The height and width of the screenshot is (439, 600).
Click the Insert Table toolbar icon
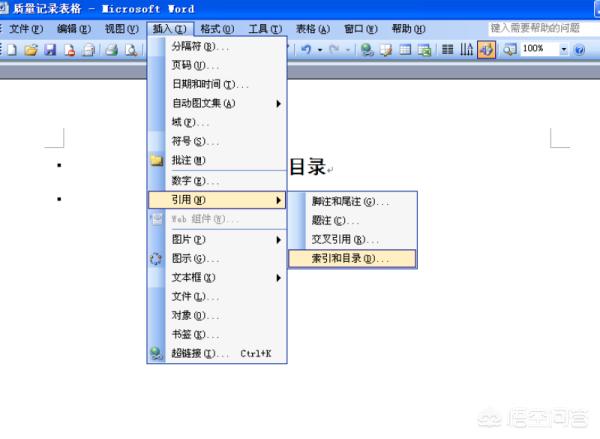(x=405, y=49)
